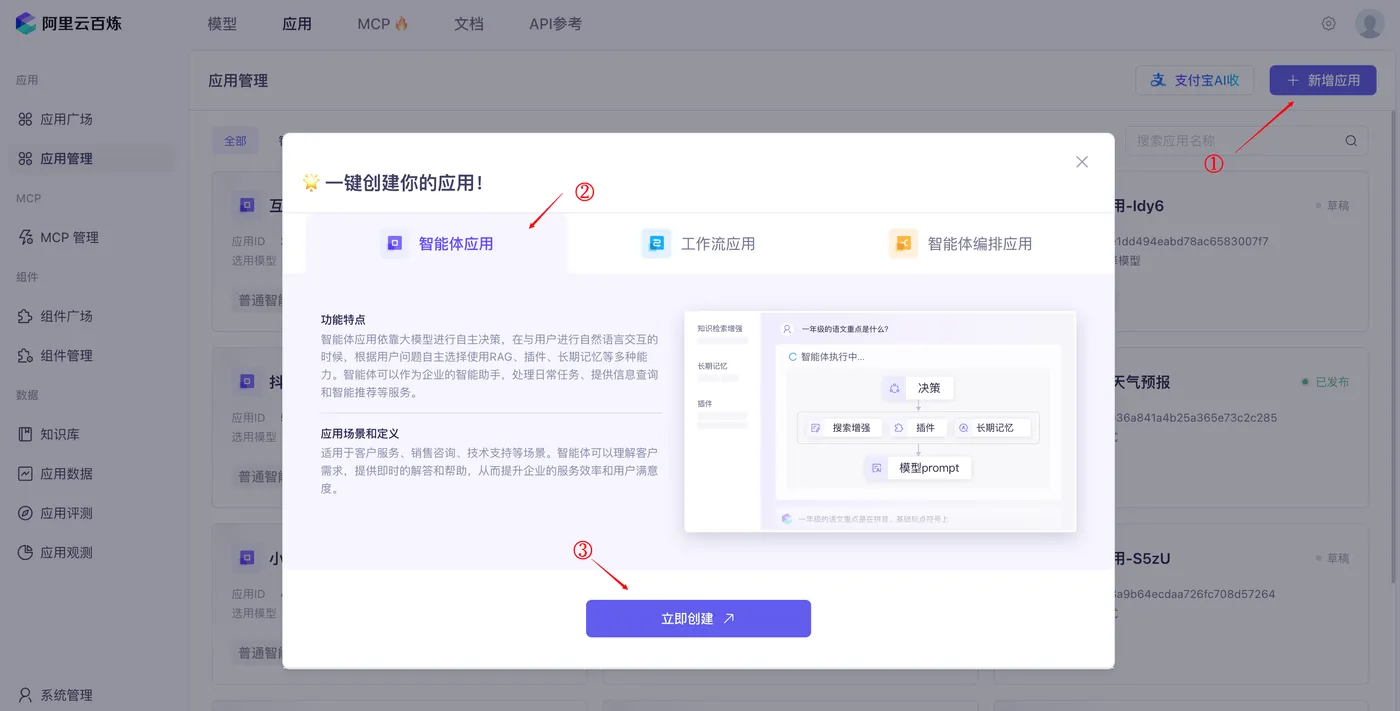Close the create application dialog
Image resolution: width=1400 pixels, height=711 pixels.
[1082, 162]
